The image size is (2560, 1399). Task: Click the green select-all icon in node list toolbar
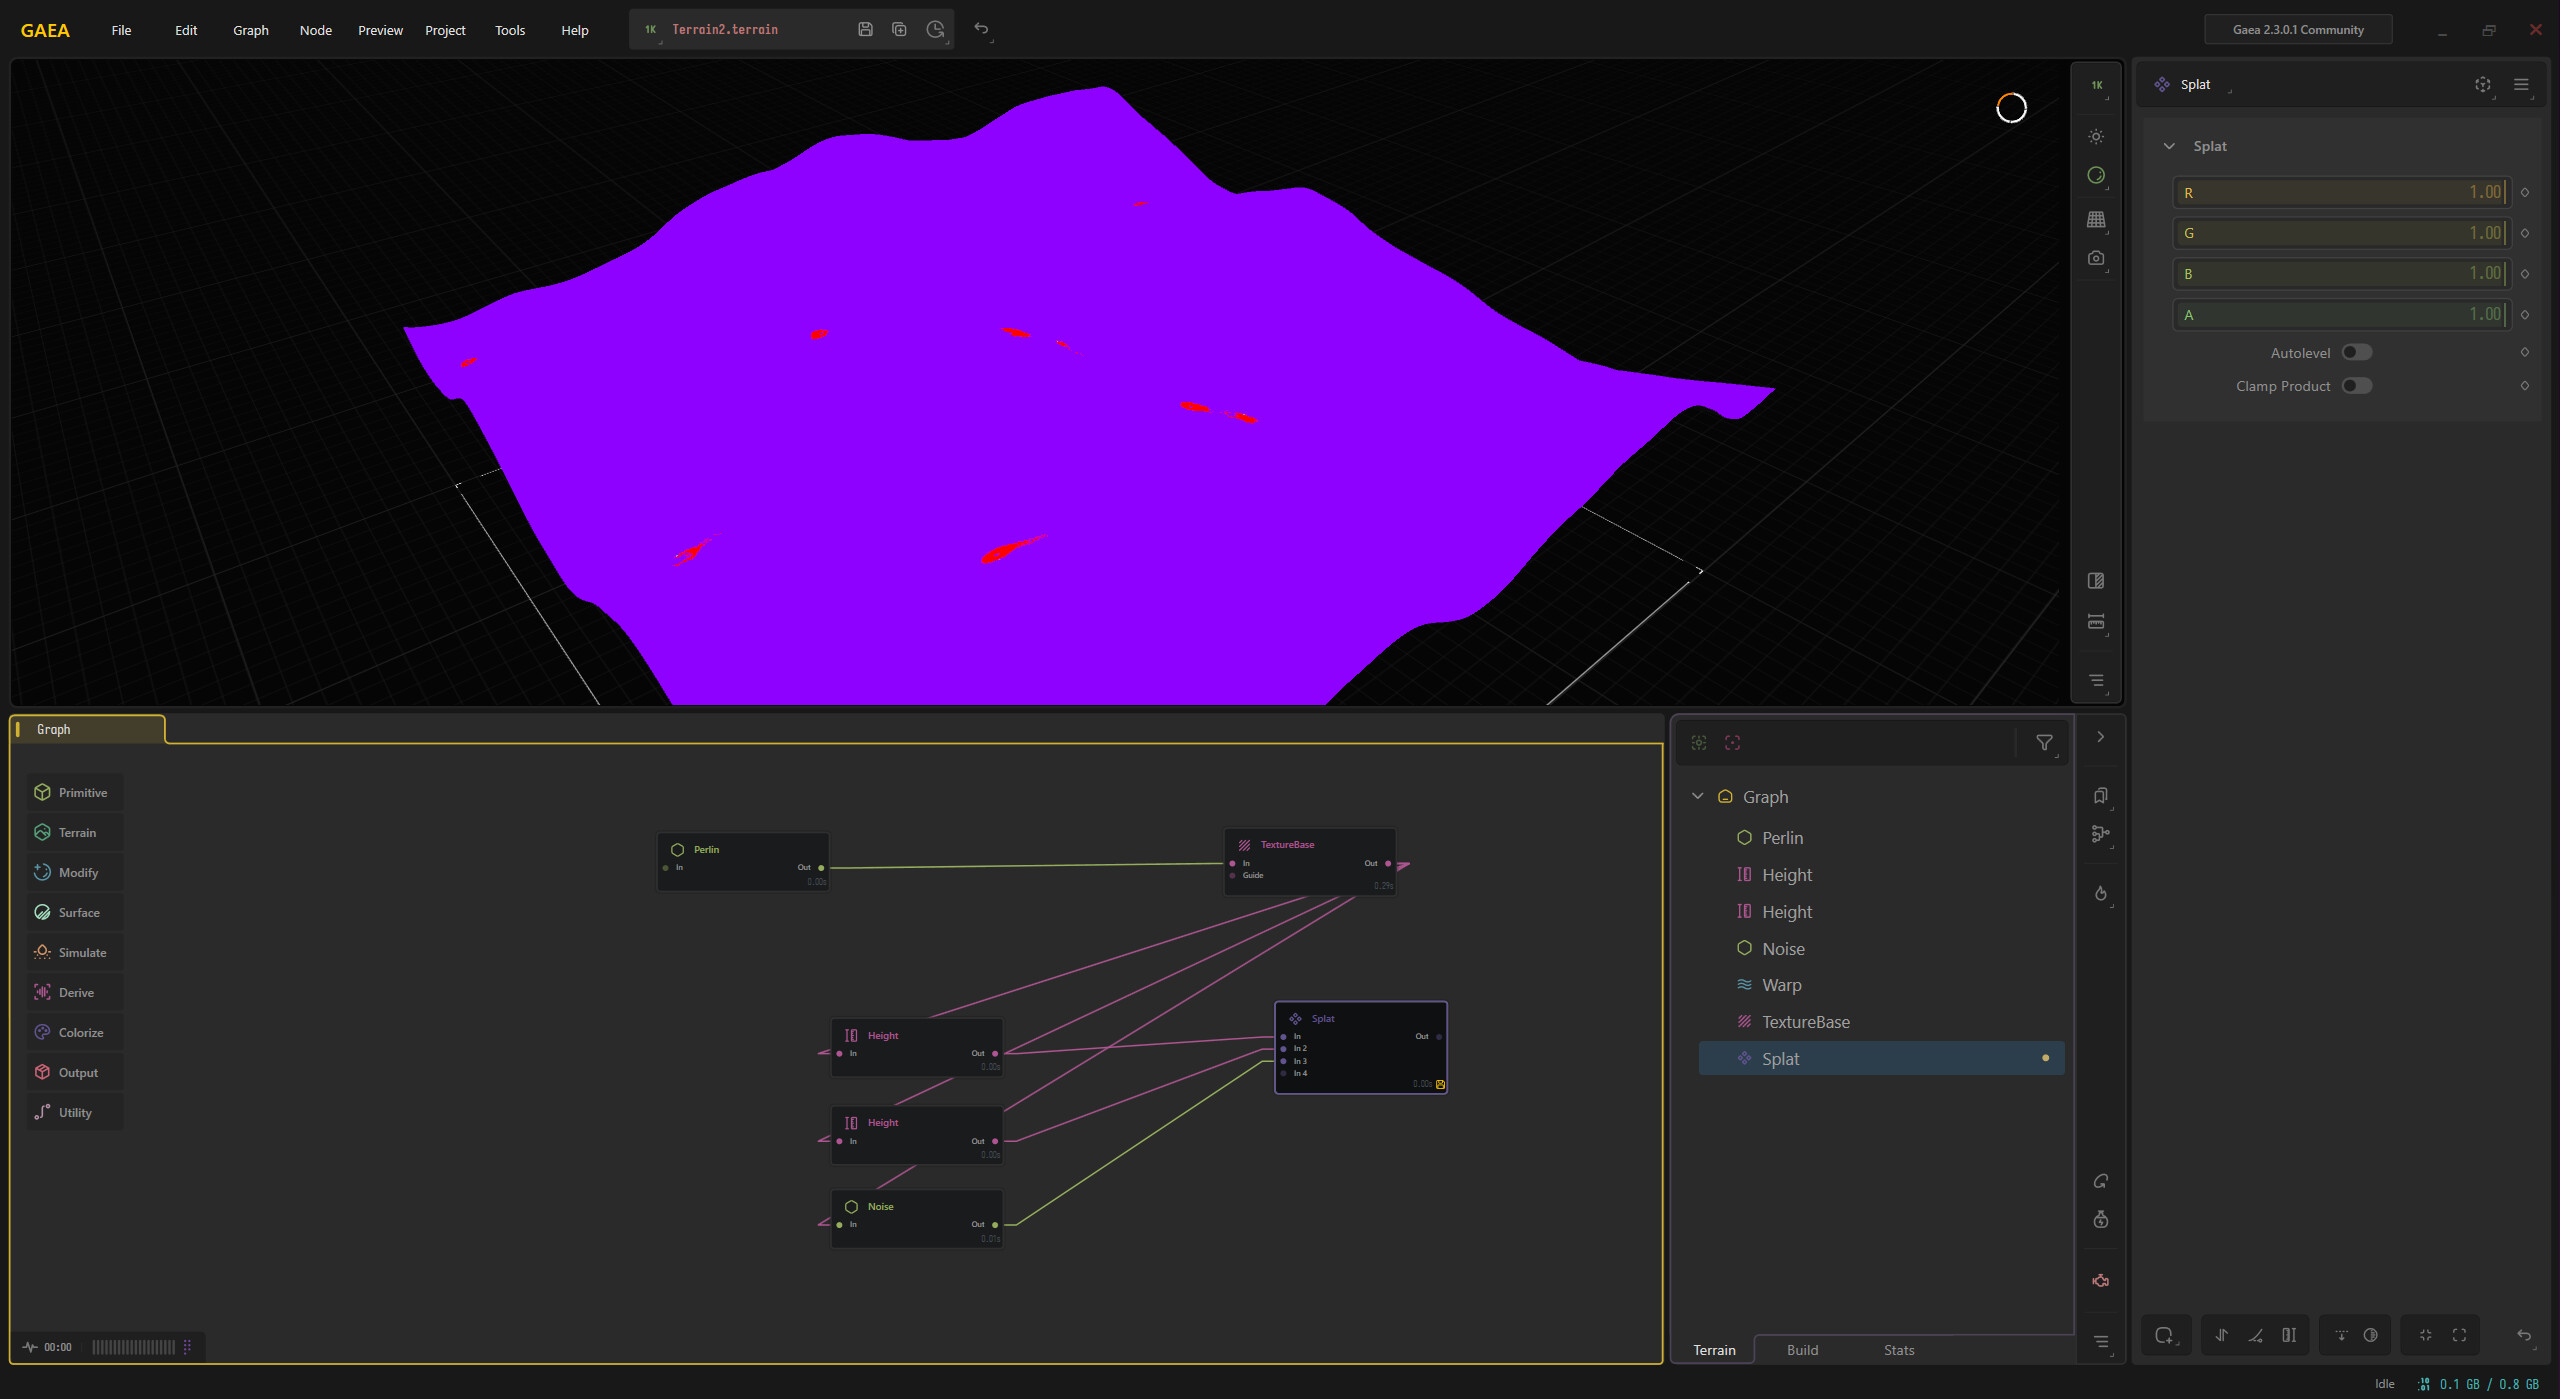[1699, 743]
